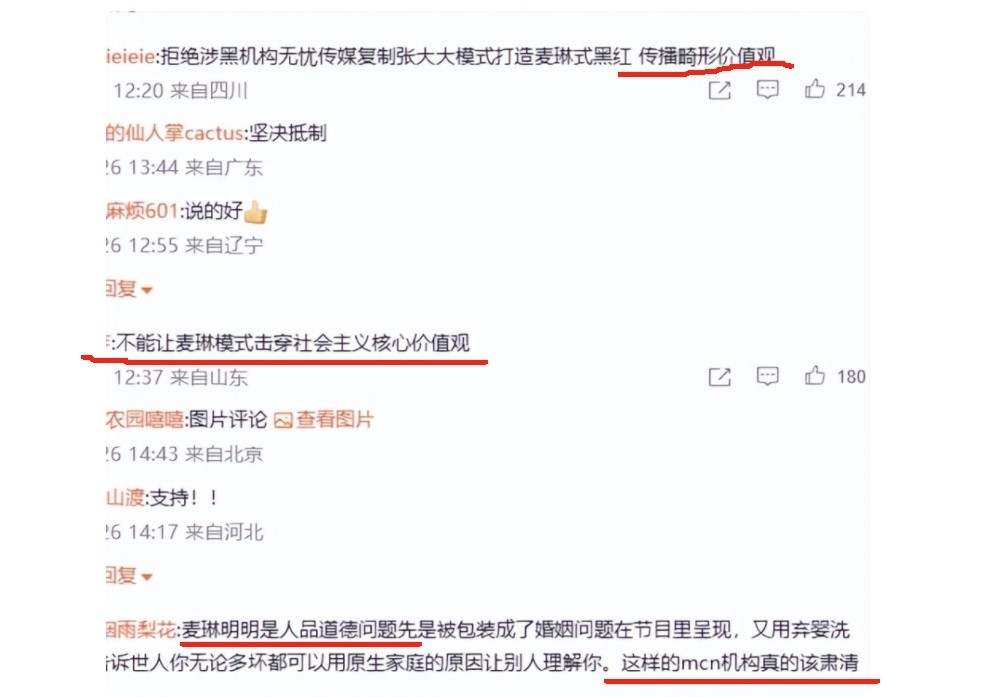Like the comment with 180 likes
Image resolution: width=988 pixels, height=697 pixels.
[814, 376]
